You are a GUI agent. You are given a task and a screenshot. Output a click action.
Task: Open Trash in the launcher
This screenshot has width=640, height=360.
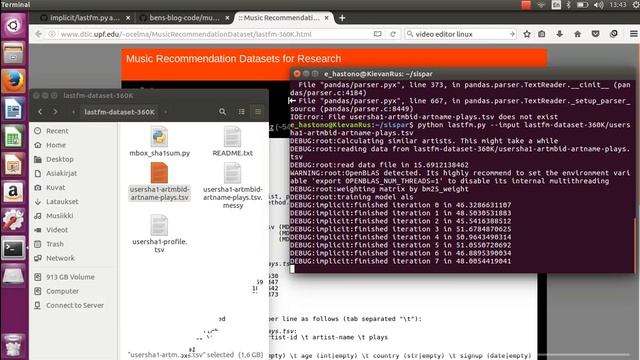coord(13,345)
